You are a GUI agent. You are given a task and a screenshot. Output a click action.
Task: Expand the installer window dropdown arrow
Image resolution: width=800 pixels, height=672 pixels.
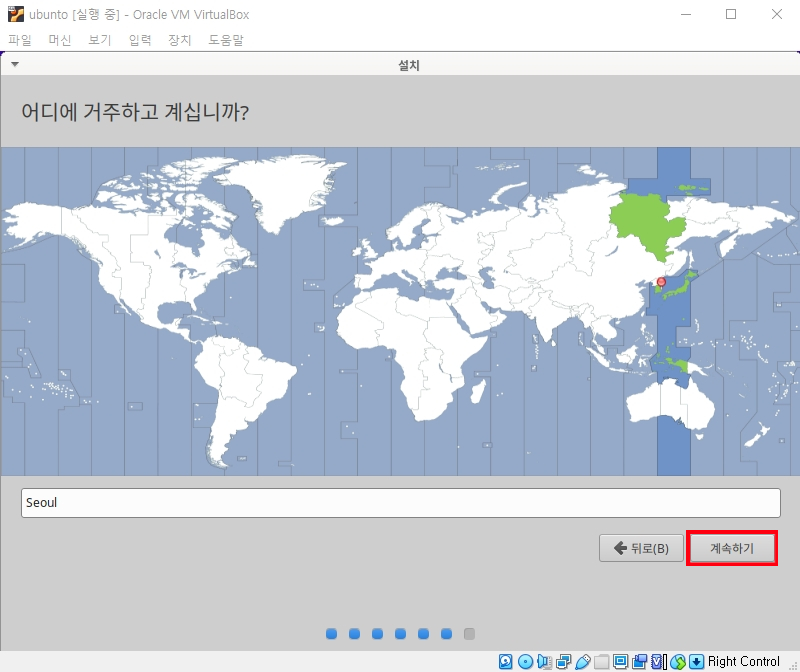click(15, 64)
